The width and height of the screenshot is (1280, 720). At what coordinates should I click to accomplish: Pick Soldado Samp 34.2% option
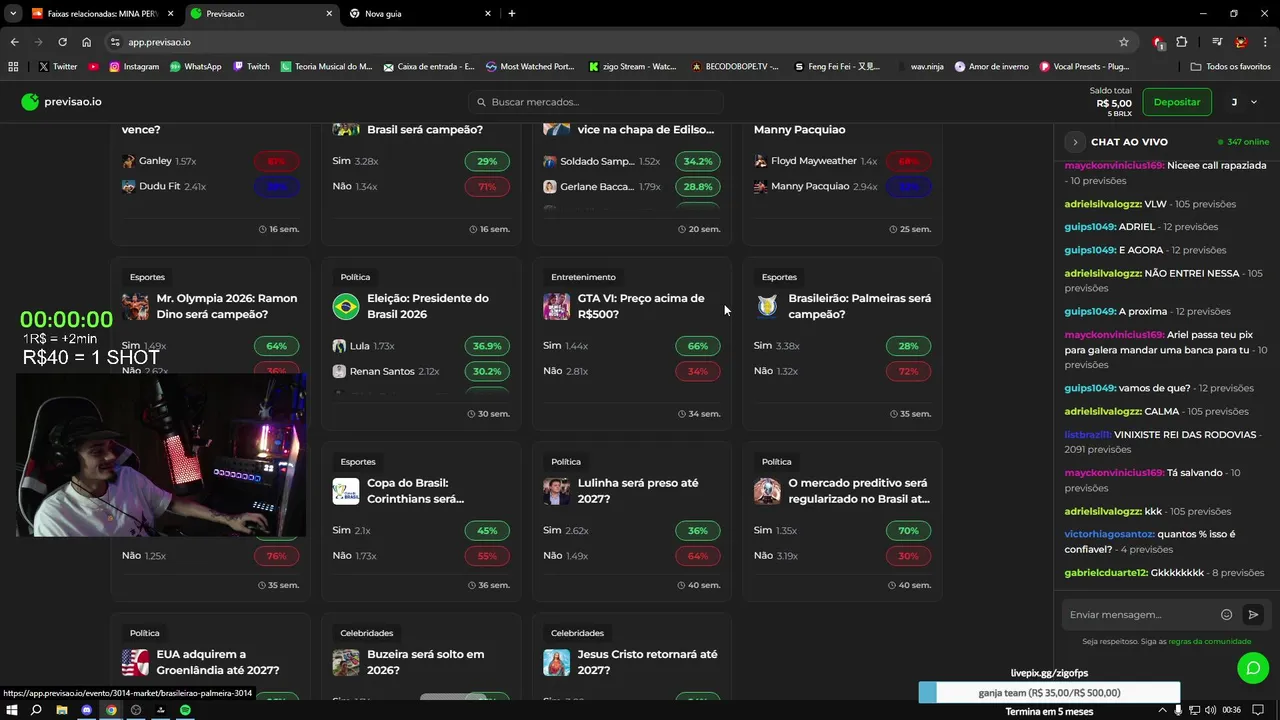[x=698, y=161]
